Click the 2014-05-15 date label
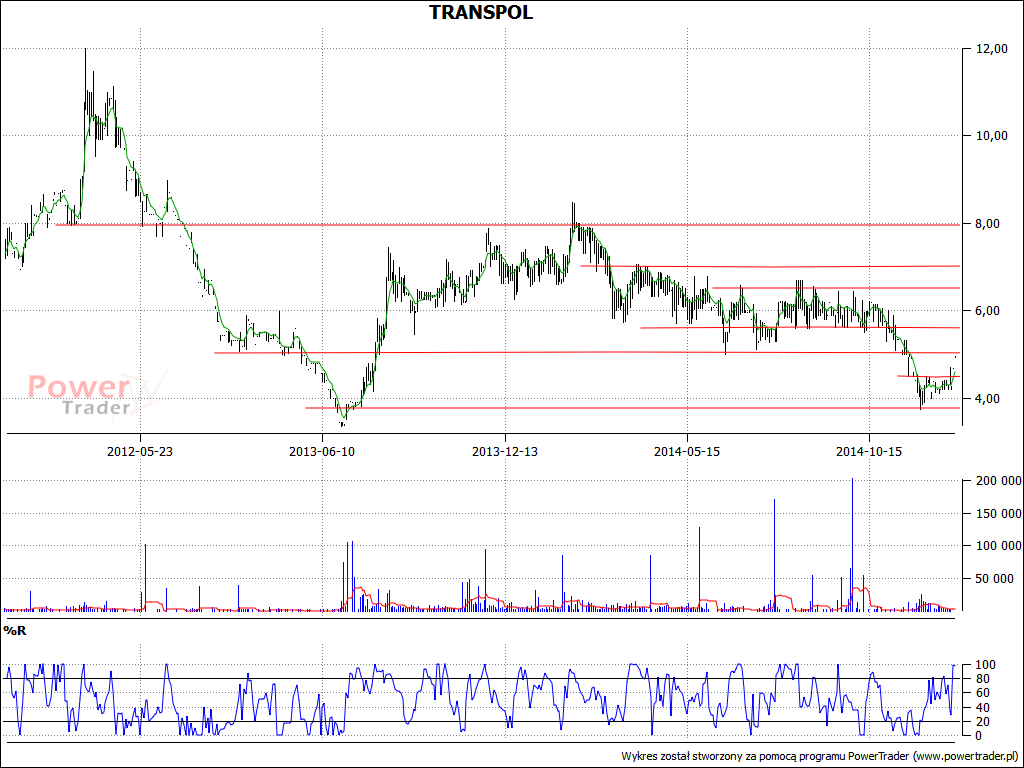Screen dimensions: 1024x768 pos(687,451)
